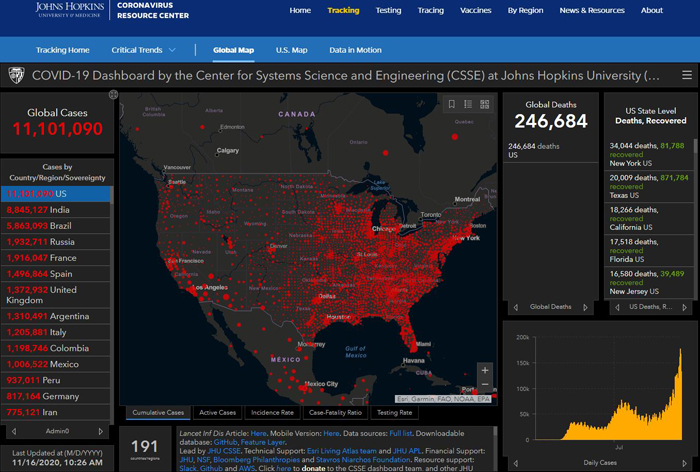Show previous US Deaths panel

click(617, 307)
